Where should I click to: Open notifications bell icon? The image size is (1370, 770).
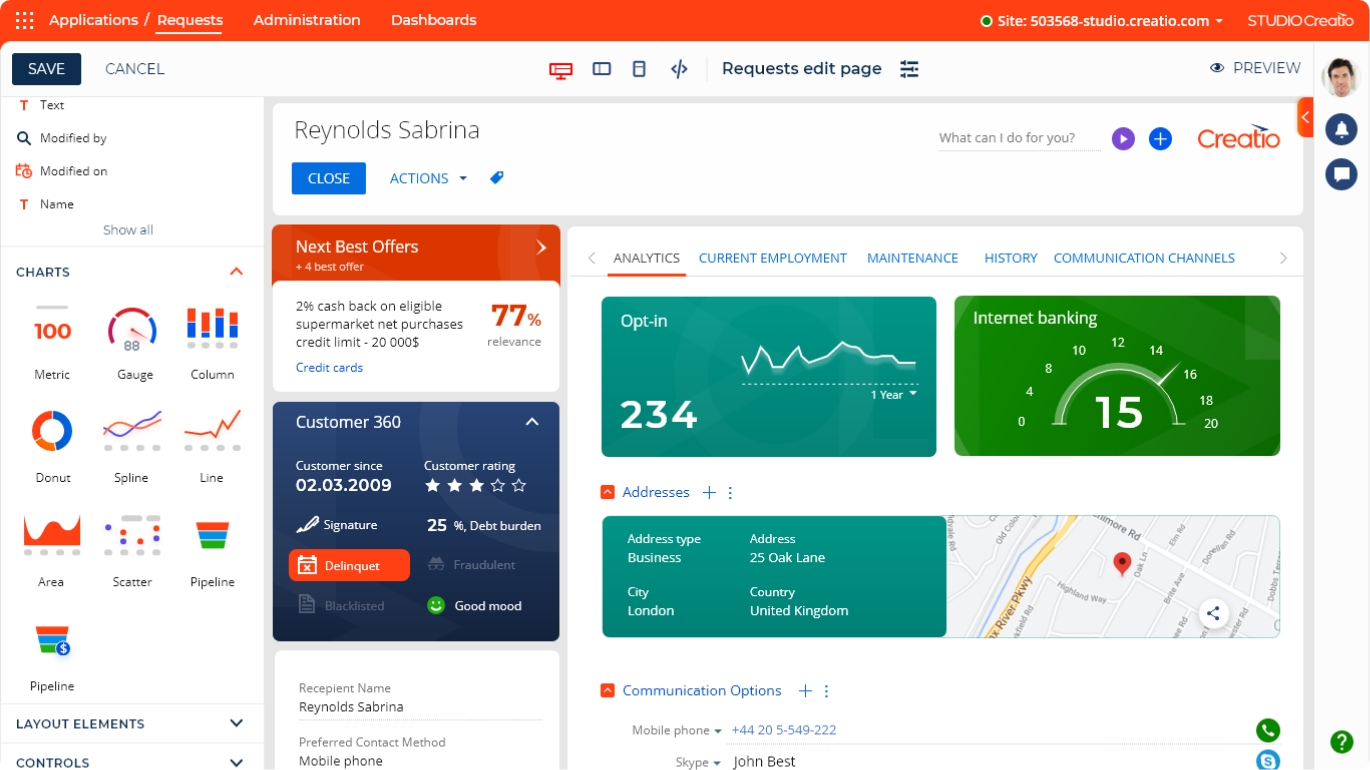(x=1341, y=129)
